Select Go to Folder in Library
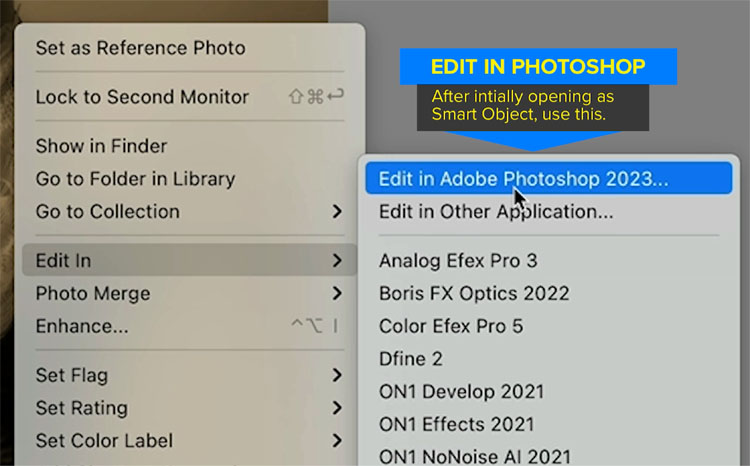Screen dimensions: 750x466 coord(189,178)
